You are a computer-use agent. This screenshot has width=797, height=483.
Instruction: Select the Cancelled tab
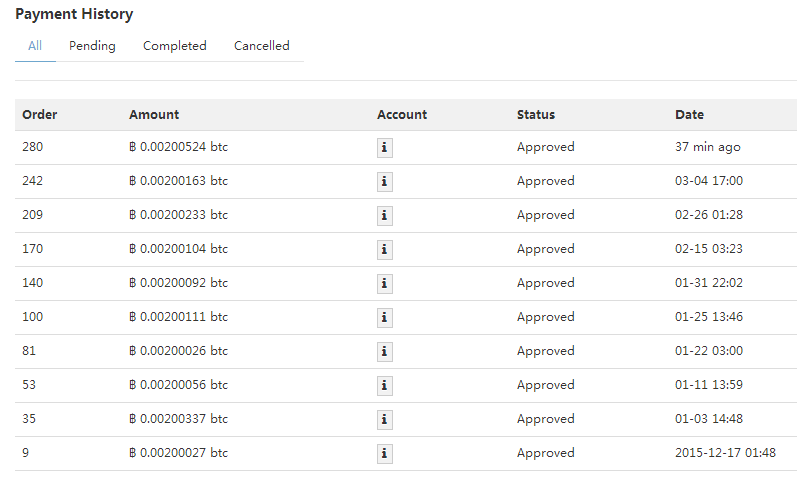click(x=261, y=46)
